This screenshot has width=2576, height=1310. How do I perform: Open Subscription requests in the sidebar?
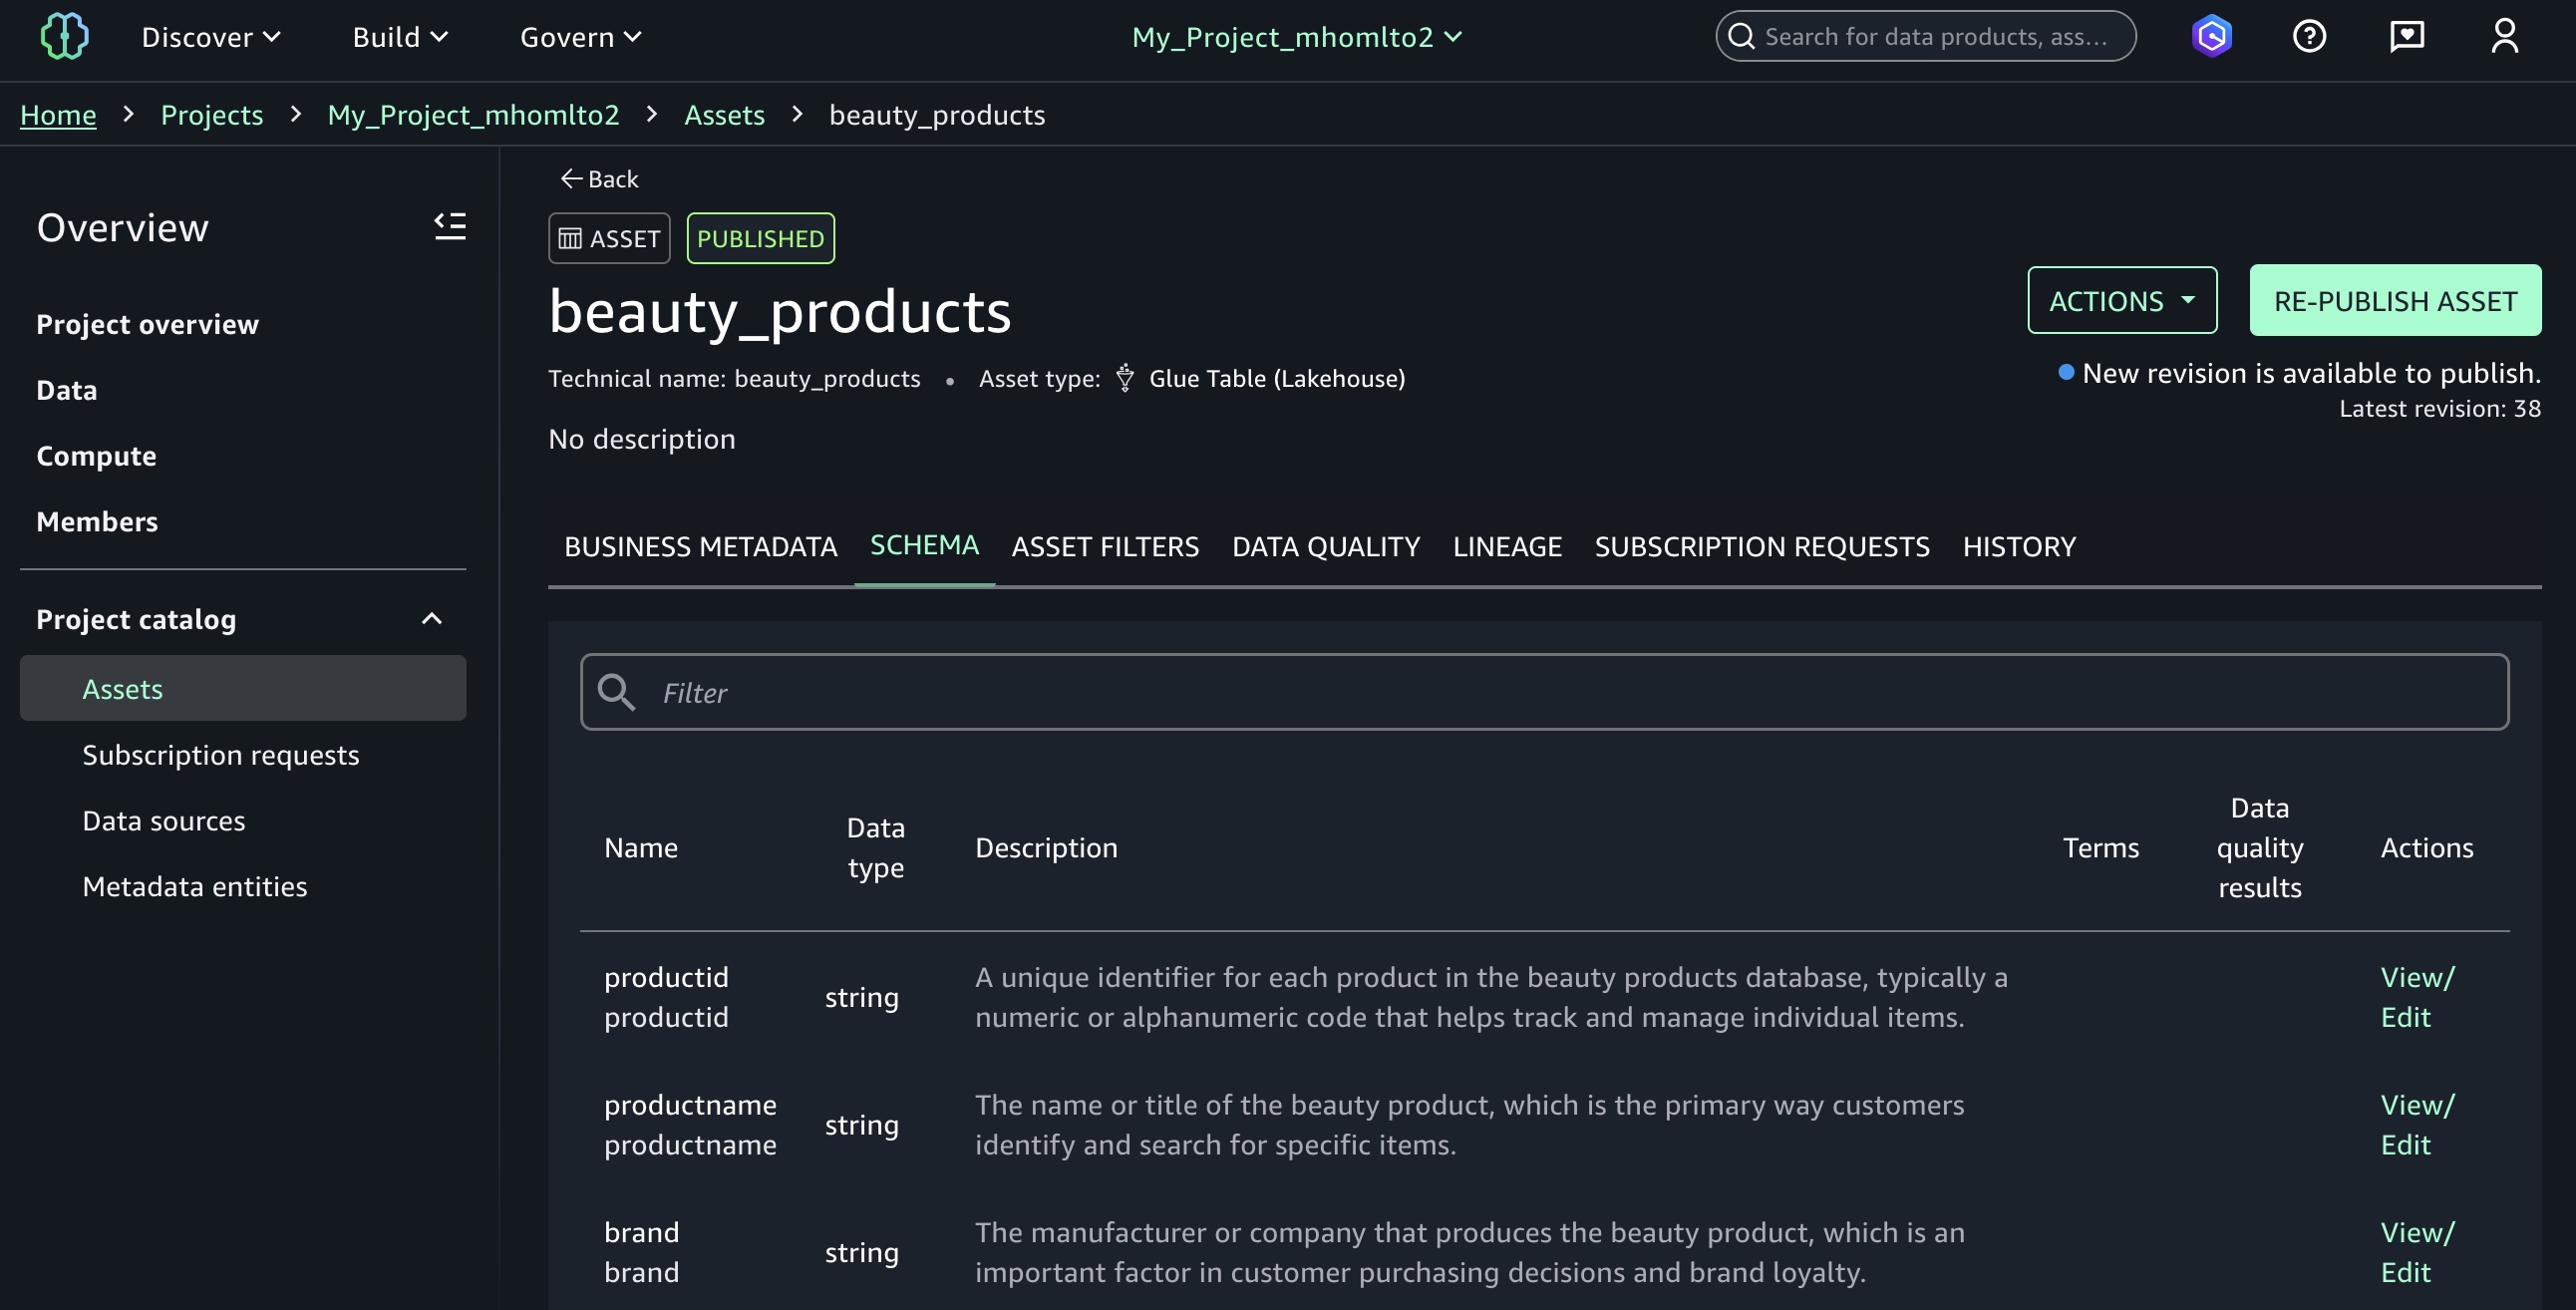(x=220, y=754)
